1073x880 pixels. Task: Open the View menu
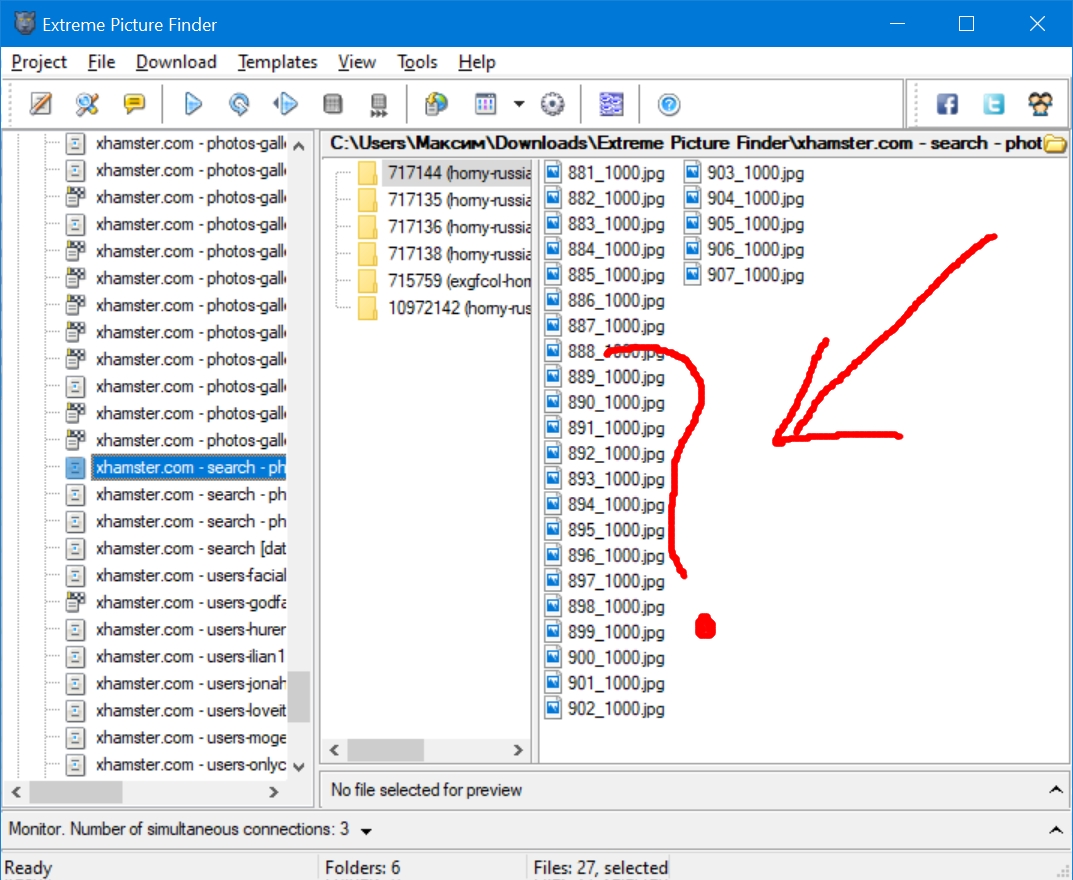[x=357, y=62]
